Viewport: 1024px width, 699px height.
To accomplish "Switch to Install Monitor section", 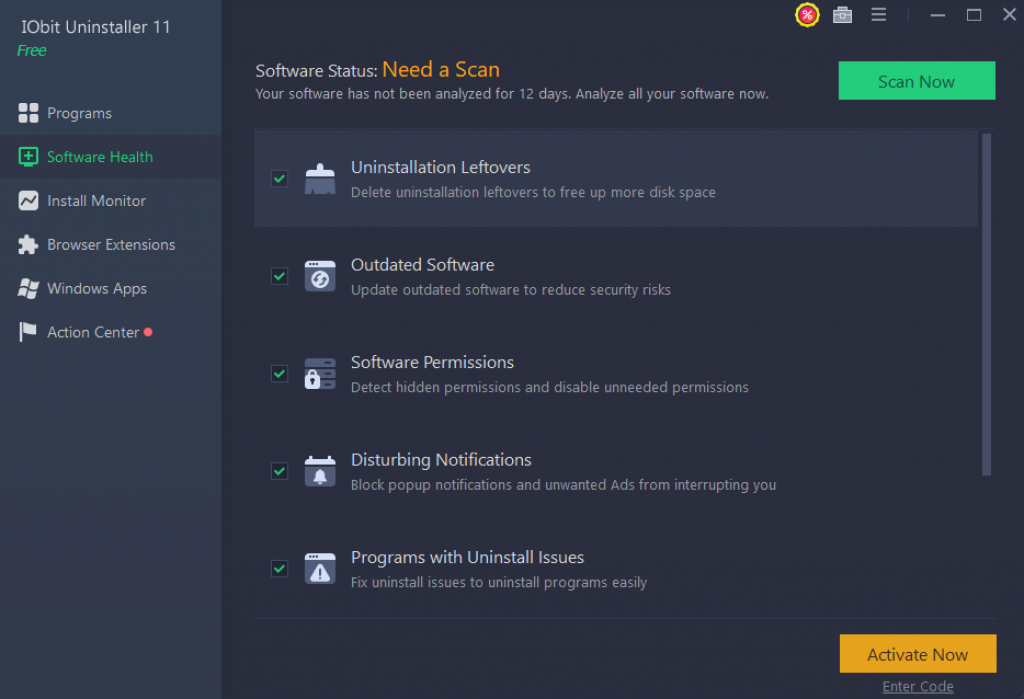I will [x=96, y=201].
